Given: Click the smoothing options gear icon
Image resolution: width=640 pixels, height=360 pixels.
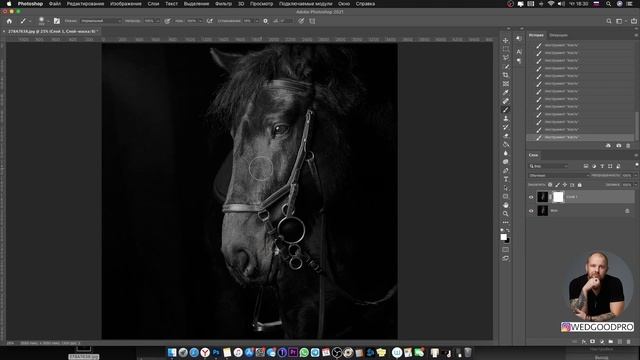Looking at the screenshot, I should pos(266,21).
